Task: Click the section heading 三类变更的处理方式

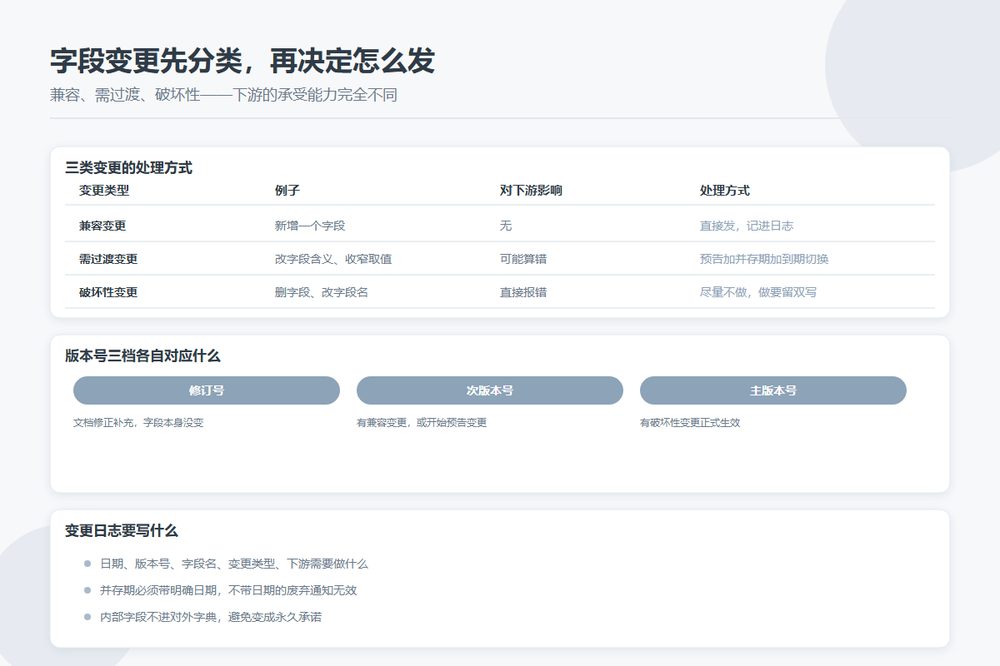Action: point(128,168)
